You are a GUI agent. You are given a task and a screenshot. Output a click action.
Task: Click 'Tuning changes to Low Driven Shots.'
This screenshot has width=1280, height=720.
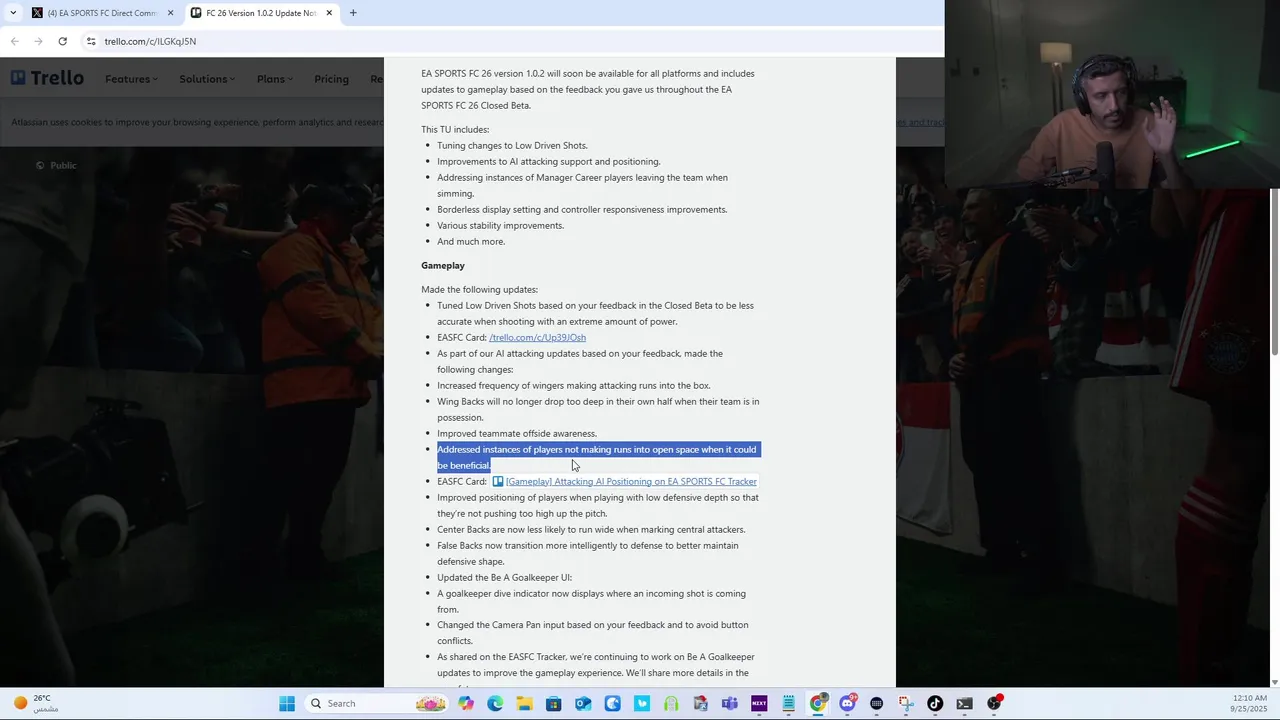pyautogui.click(x=512, y=145)
